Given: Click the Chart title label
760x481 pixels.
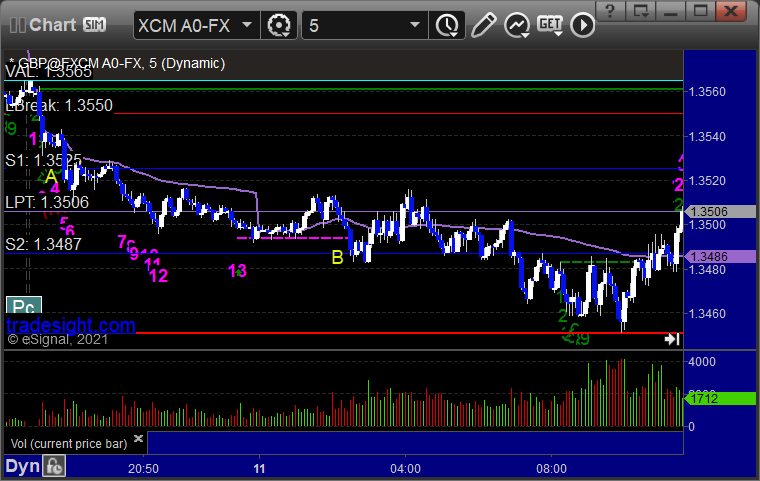Looking at the screenshot, I should (52, 25).
